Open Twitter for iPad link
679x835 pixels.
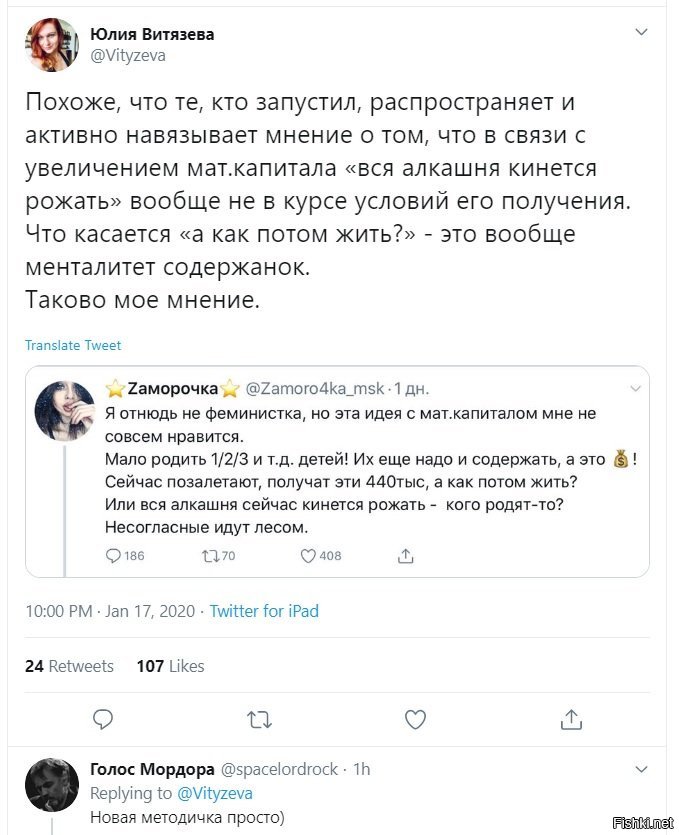(264, 611)
